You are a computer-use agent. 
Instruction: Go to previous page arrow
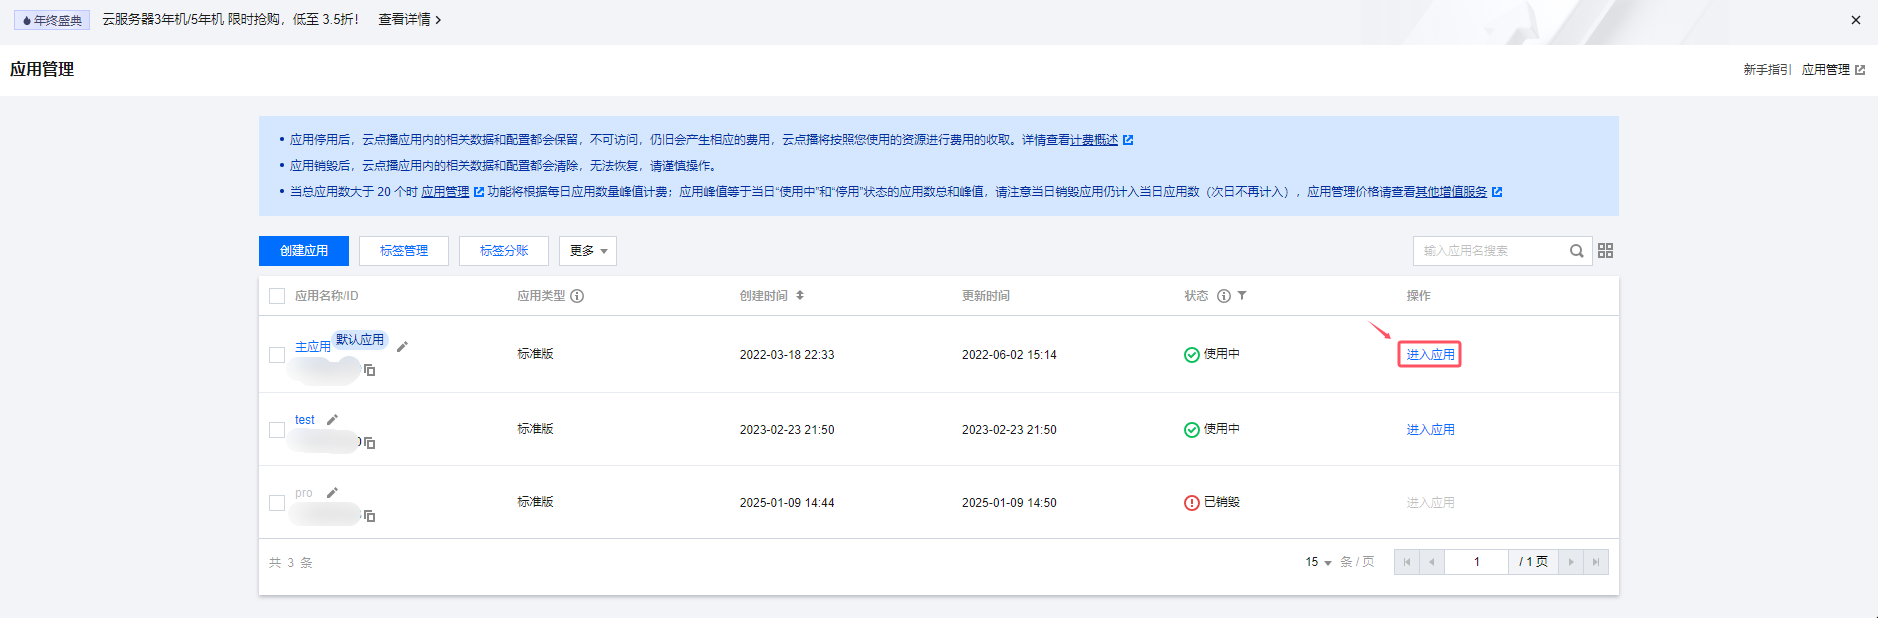[x=1432, y=562]
